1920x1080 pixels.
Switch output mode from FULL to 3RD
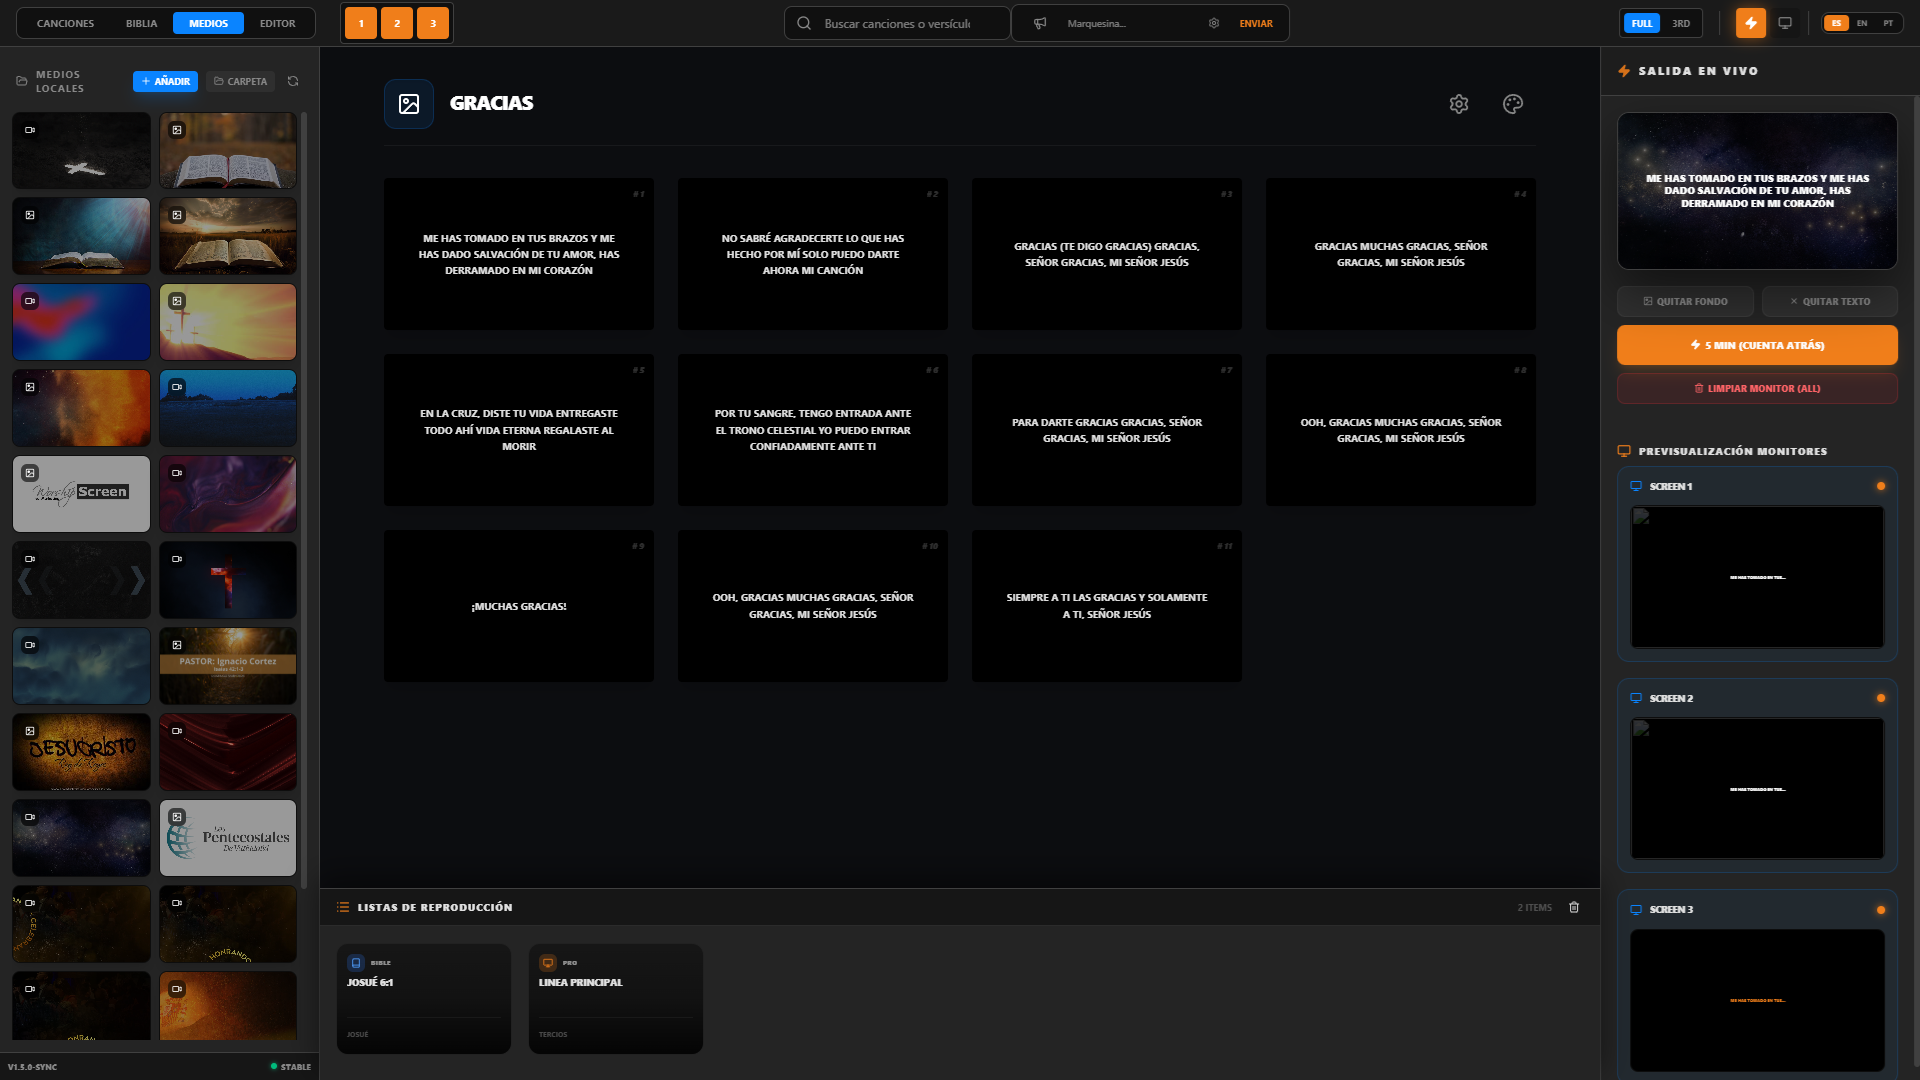pyautogui.click(x=1681, y=22)
